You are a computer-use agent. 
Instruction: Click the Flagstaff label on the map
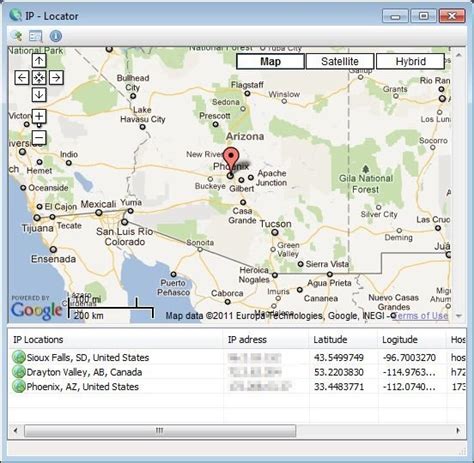coord(247,85)
